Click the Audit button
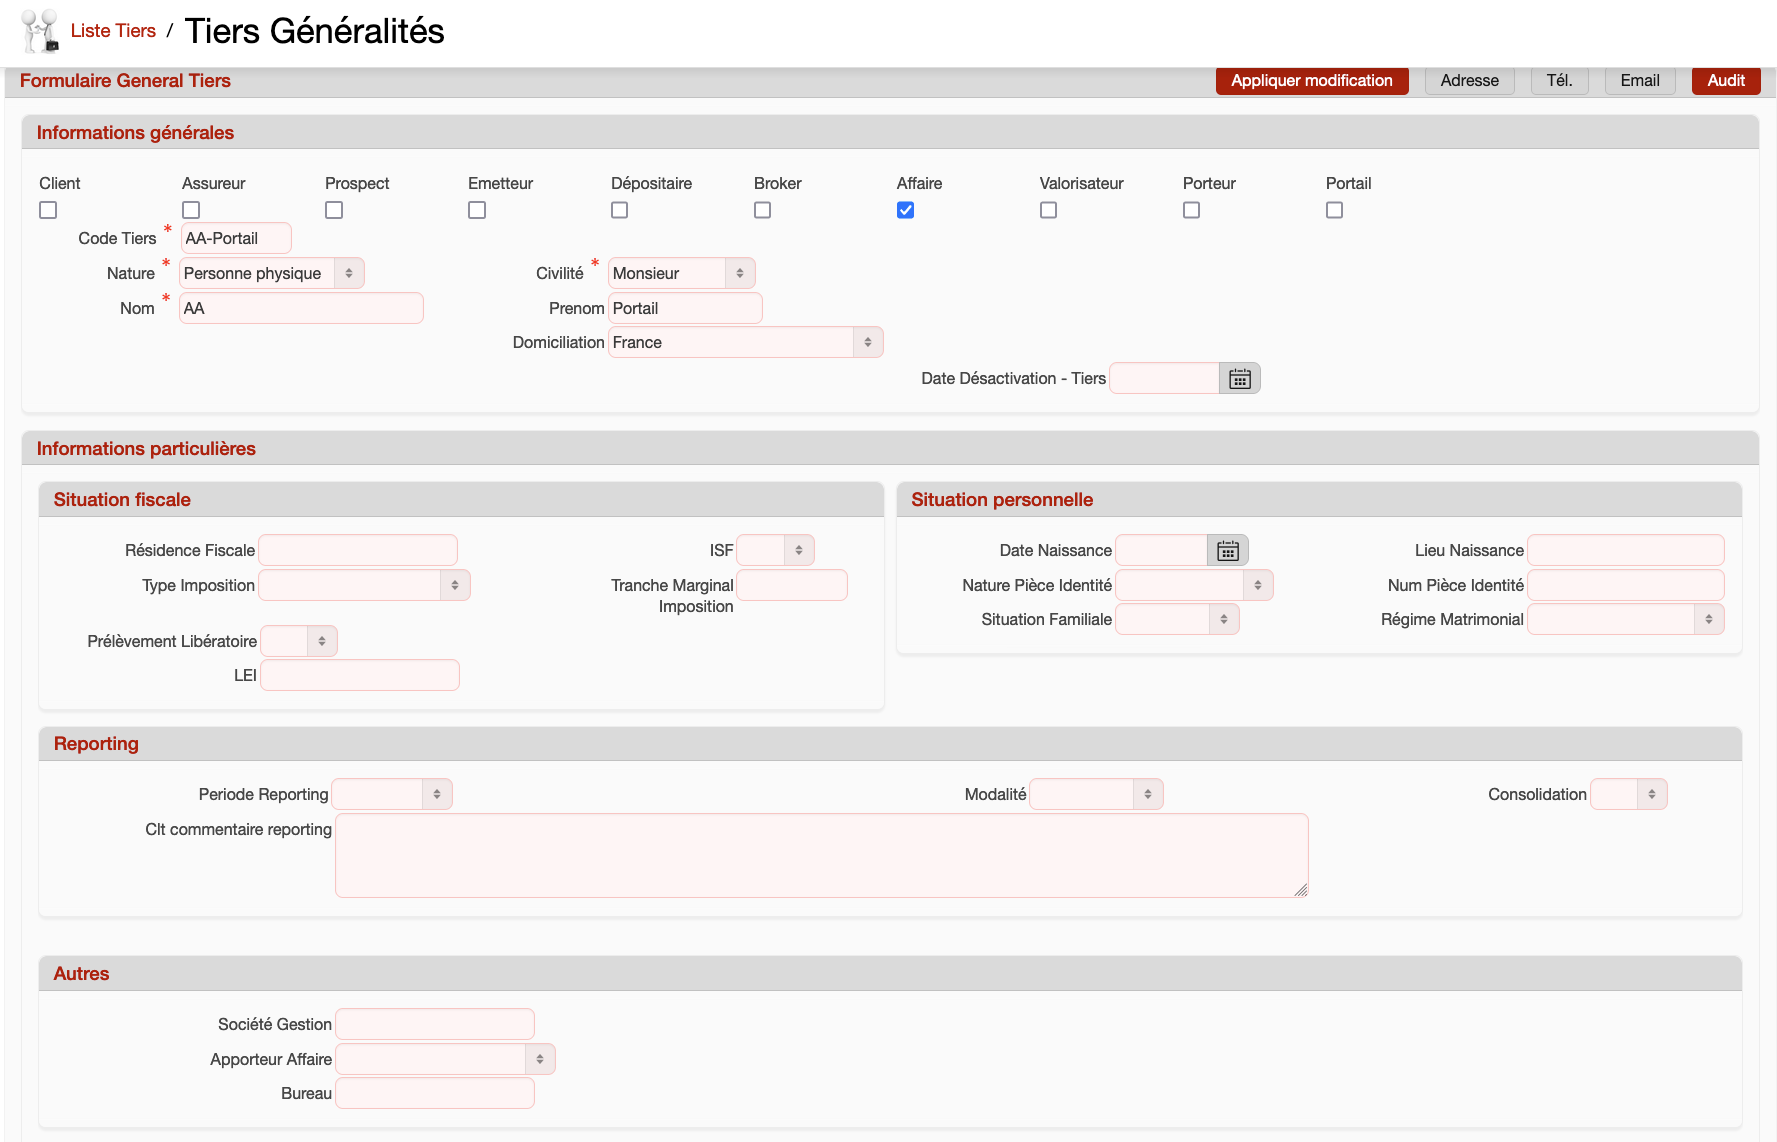This screenshot has width=1777, height=1142. tap(1725, 81)
